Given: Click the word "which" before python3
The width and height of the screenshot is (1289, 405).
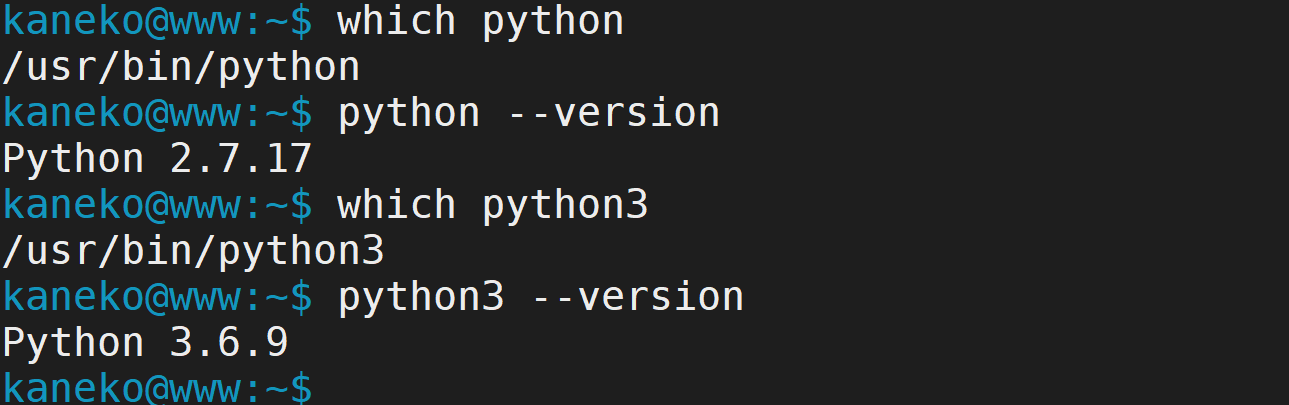Looking at the screenshot, I should [397, 205].
